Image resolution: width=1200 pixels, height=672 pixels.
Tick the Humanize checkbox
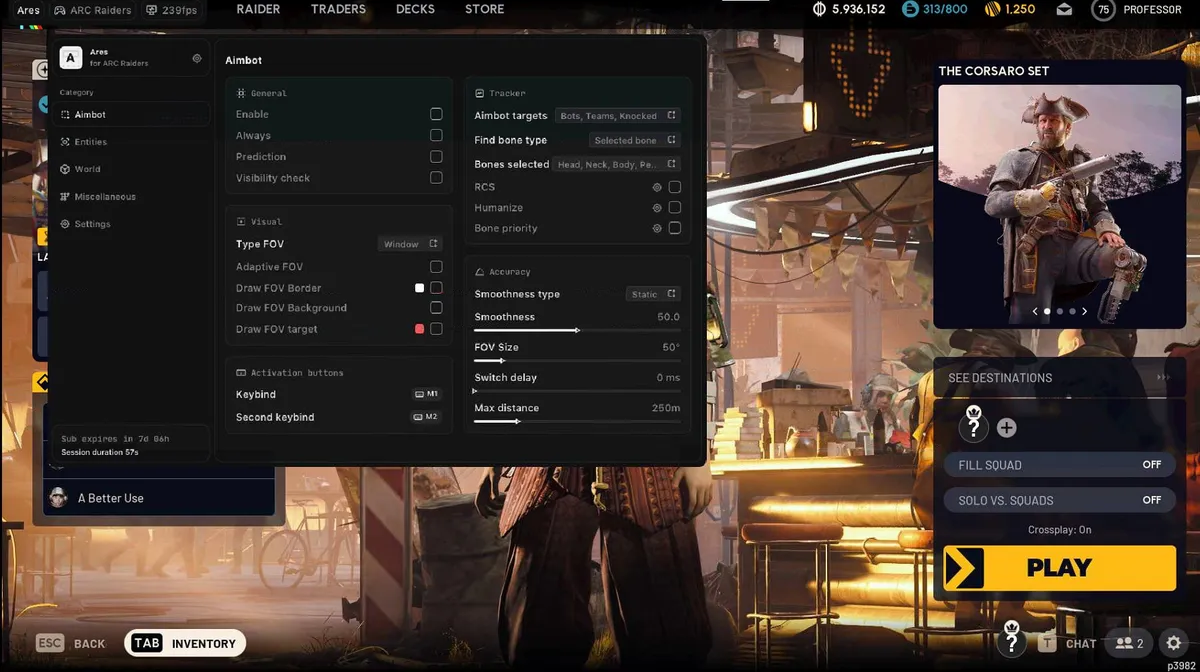(675, 208)
